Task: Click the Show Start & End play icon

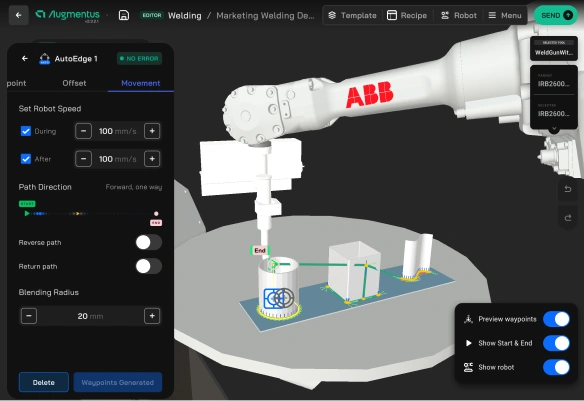Action: click(x=469, y=343)
